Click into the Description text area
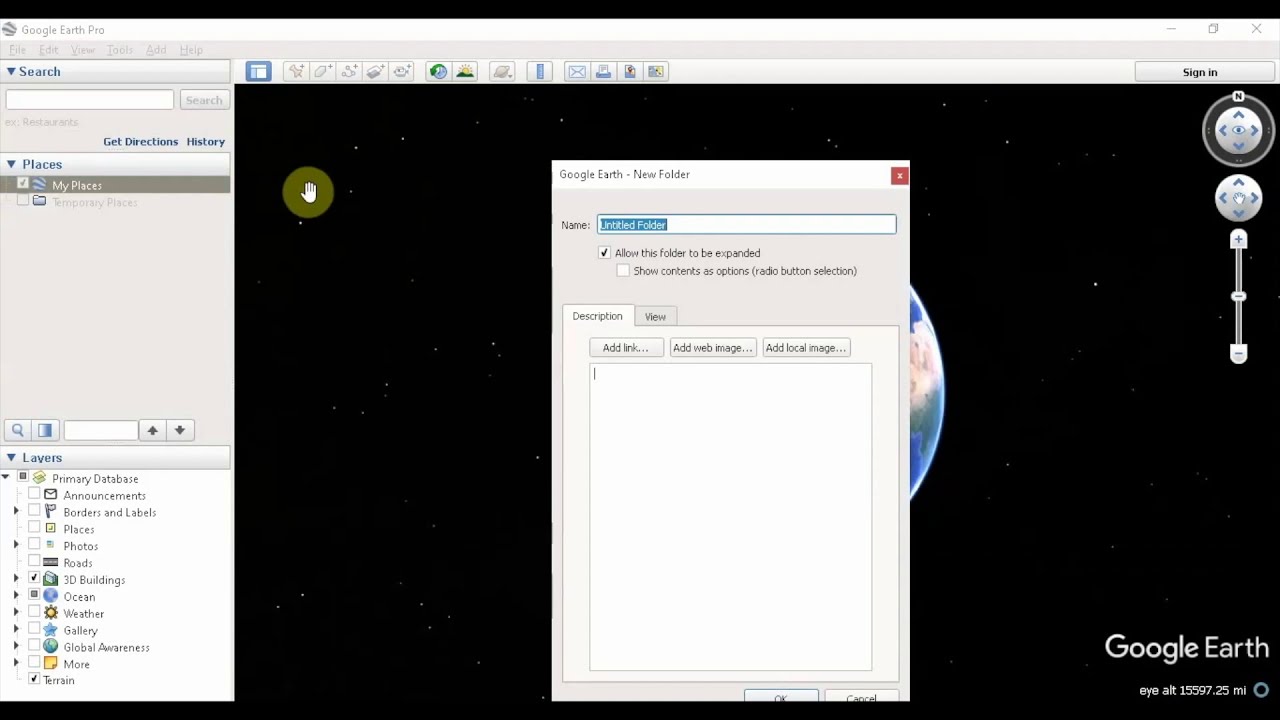This screenshot has height=720, width=1280. pos(730,516)
